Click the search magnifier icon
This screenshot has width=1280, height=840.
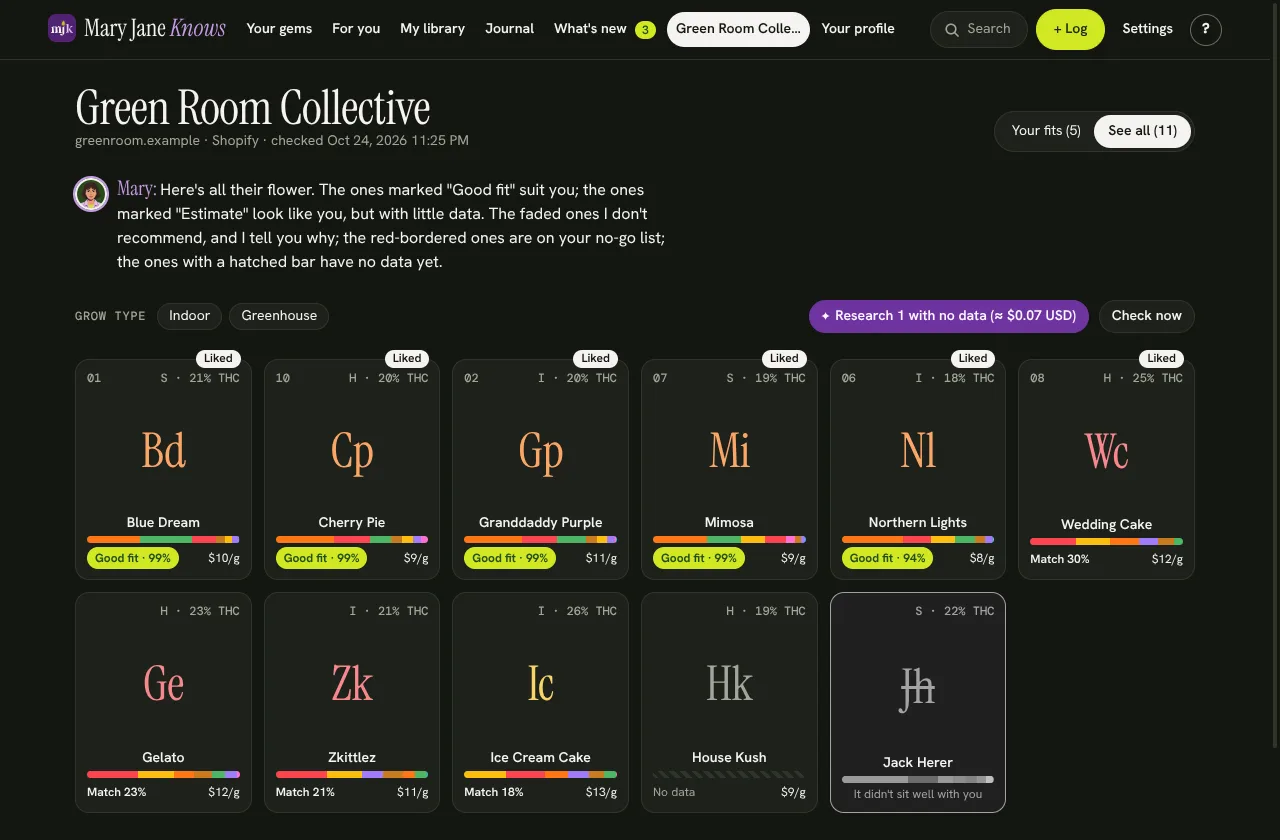[952, 30]
